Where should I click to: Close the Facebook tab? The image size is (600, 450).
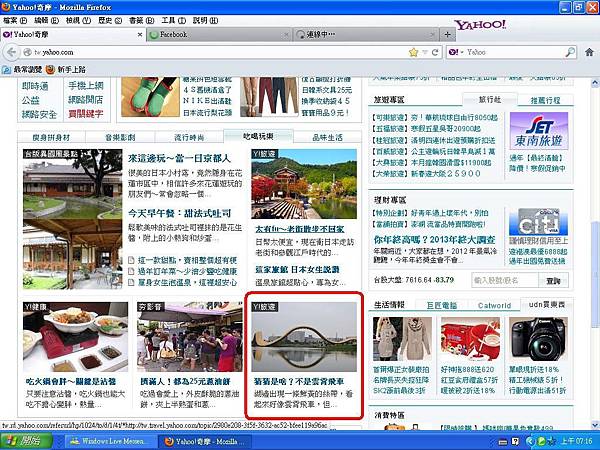(286, 35)
